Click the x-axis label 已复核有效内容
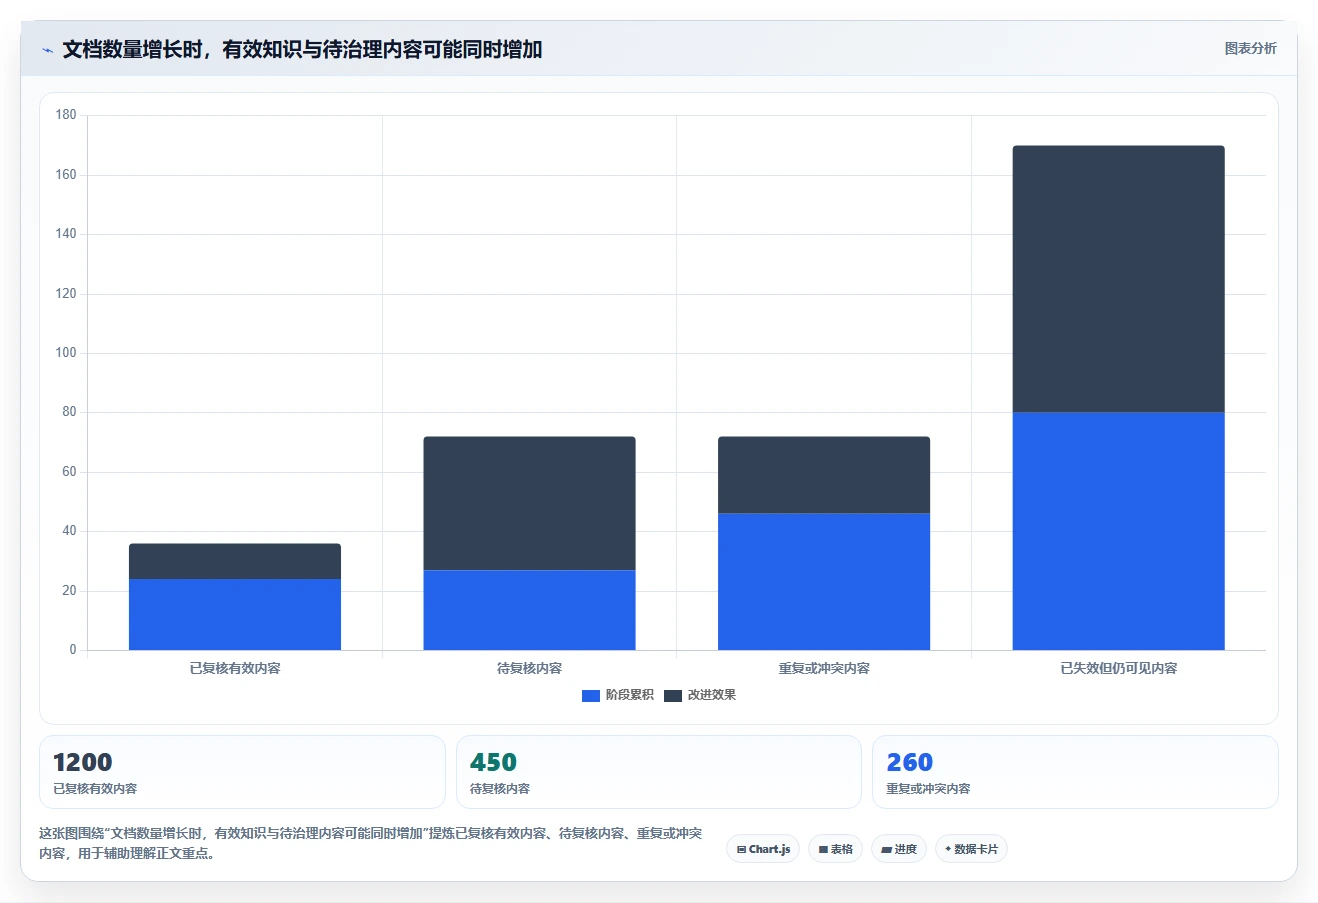This screenshot has height=903, width=1318. coord(235,668)
